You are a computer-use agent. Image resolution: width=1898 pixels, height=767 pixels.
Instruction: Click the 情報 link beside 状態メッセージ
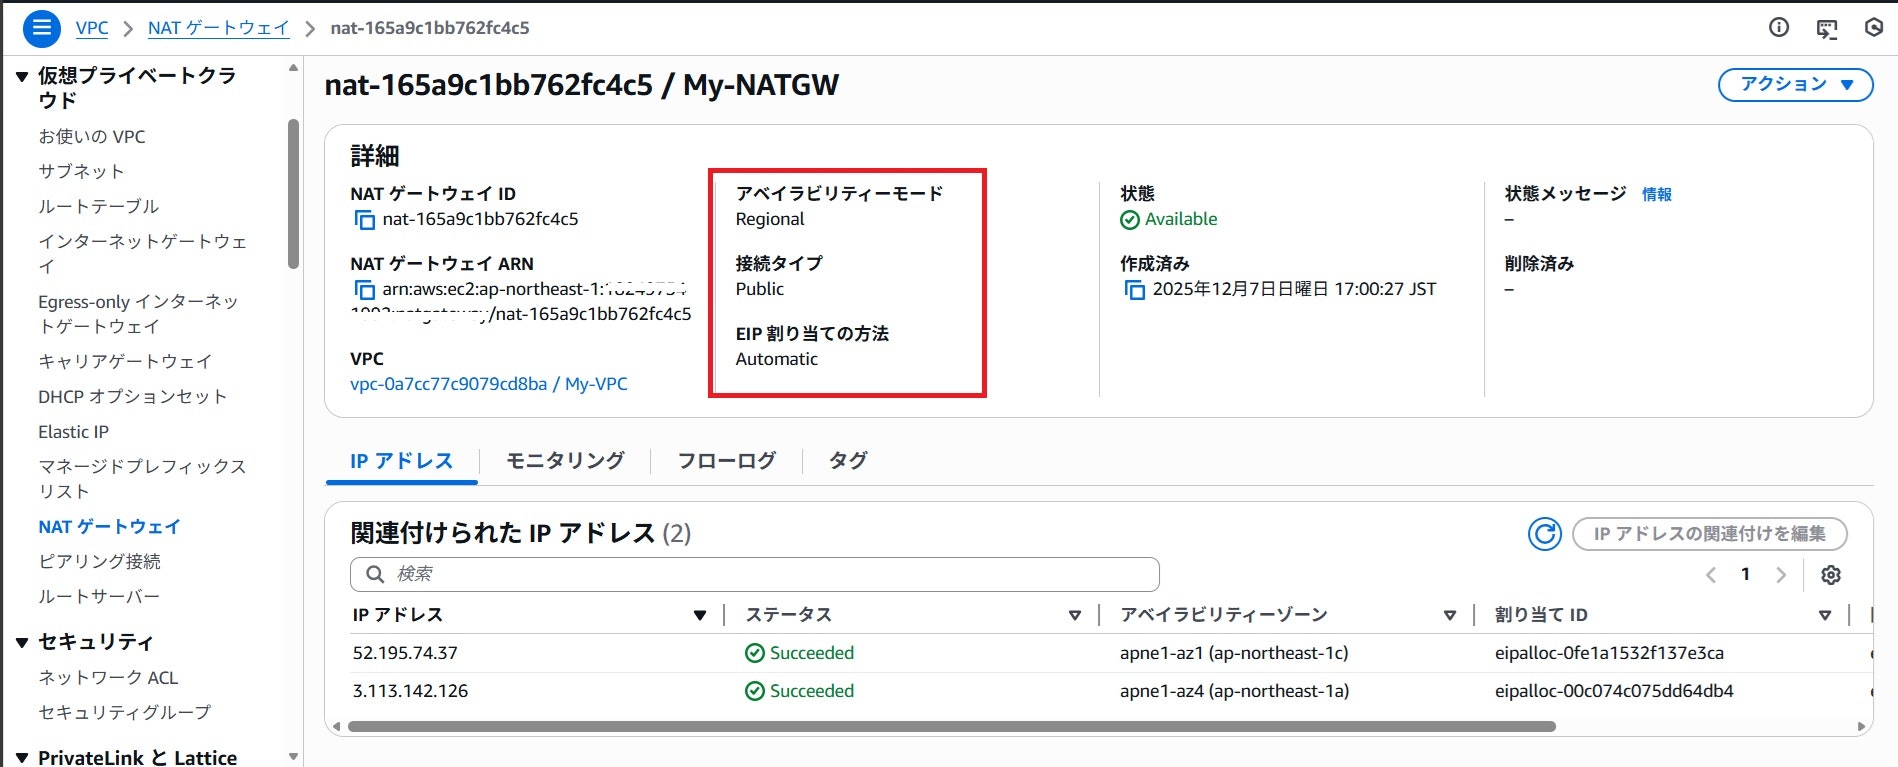(1657, 194)
